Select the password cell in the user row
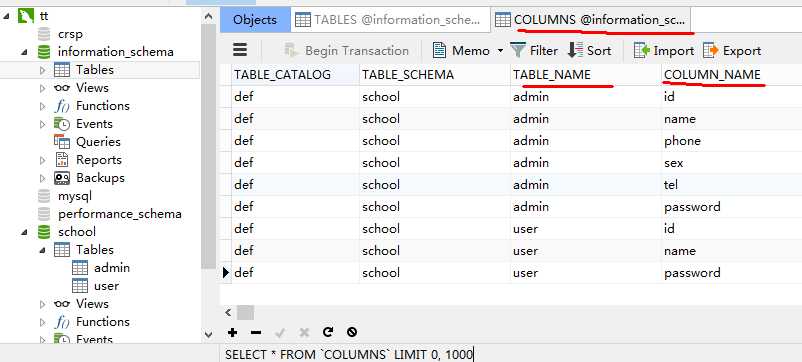The image size is (802, 362). [x=692, y=273]
